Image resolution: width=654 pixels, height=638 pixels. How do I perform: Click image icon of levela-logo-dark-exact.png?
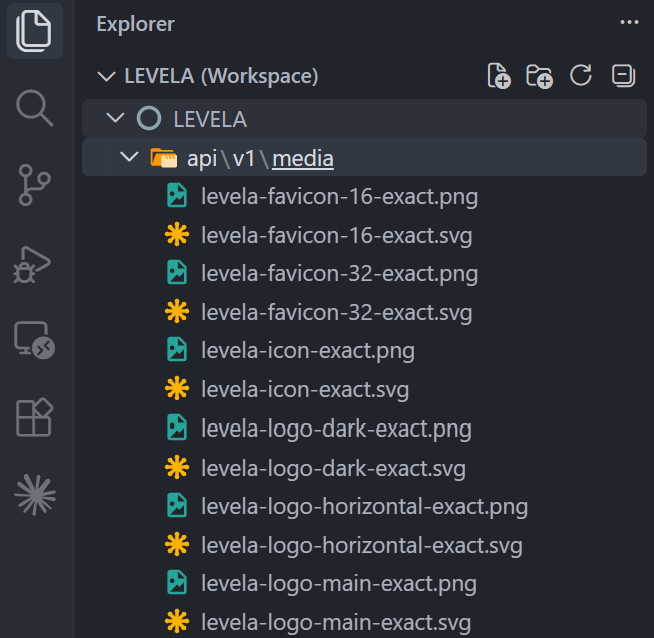pos(177,427)
